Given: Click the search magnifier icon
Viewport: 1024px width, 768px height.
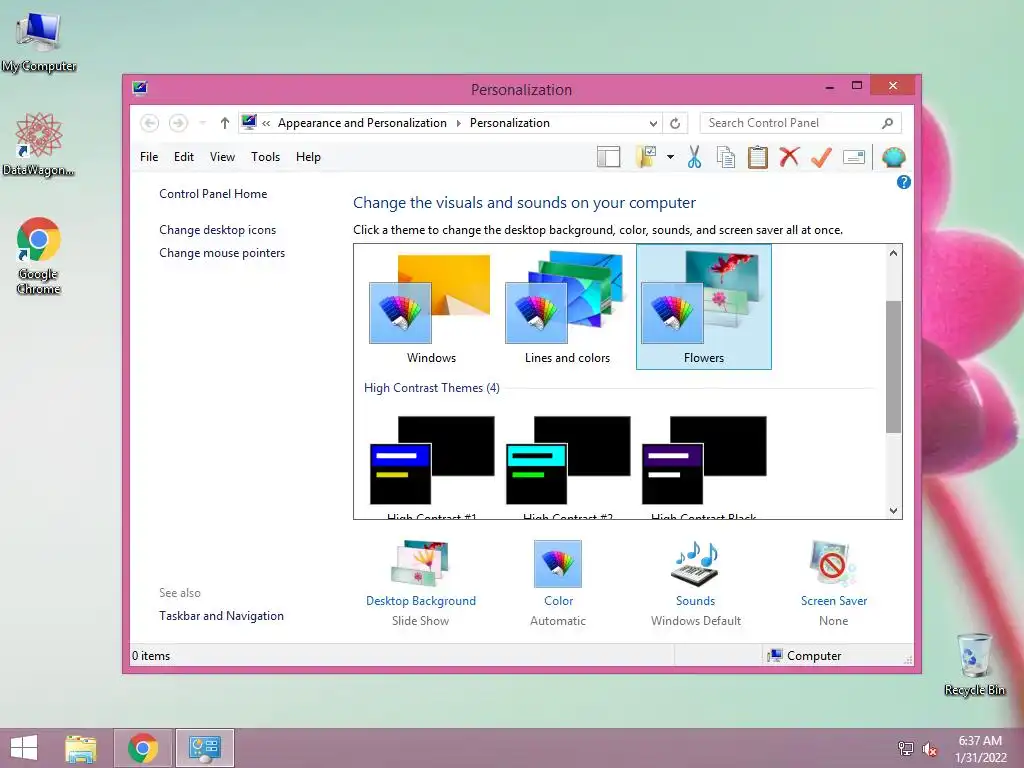Looking at the screenshot, I should (887, 123).
